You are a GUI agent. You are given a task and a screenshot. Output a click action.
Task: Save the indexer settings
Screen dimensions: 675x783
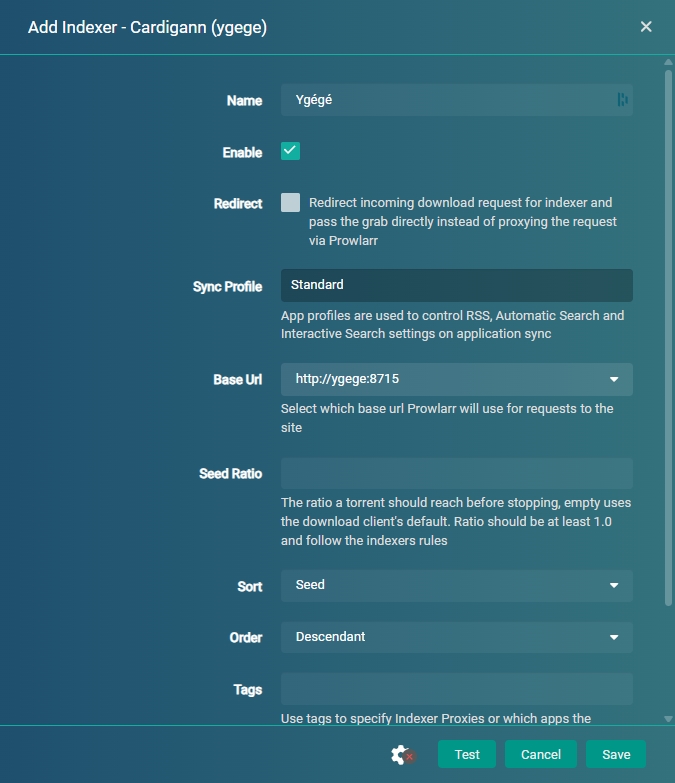pos(616,754)
